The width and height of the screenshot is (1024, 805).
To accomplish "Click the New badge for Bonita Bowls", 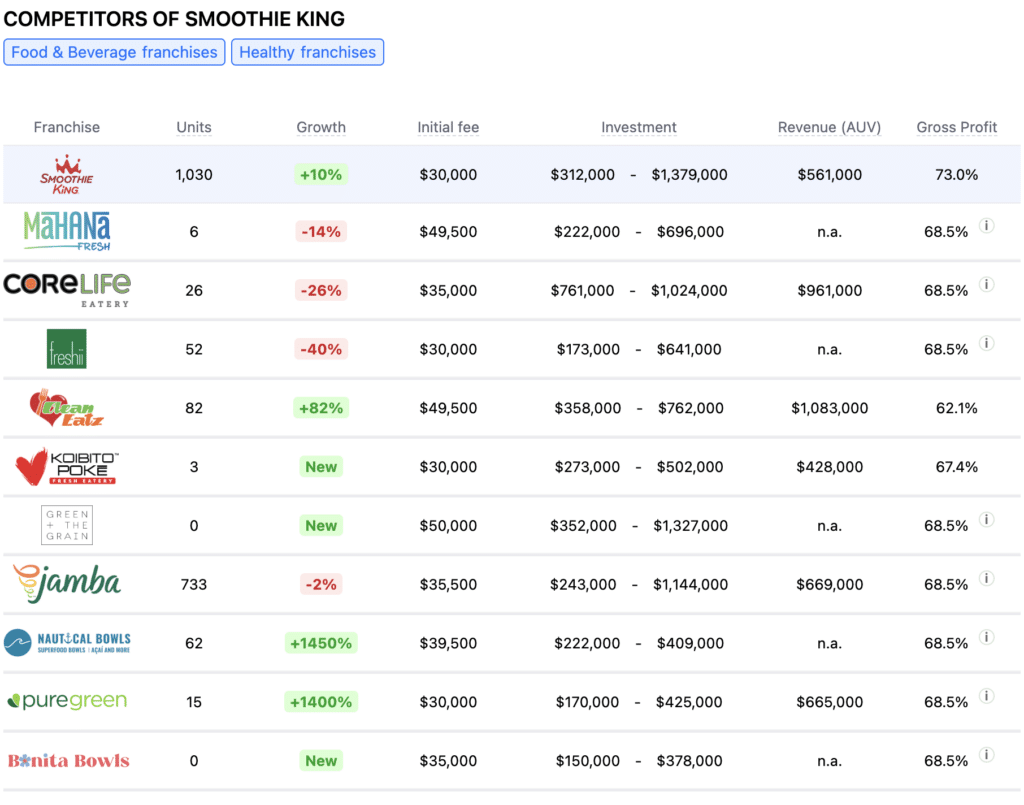I will point(321,761).
